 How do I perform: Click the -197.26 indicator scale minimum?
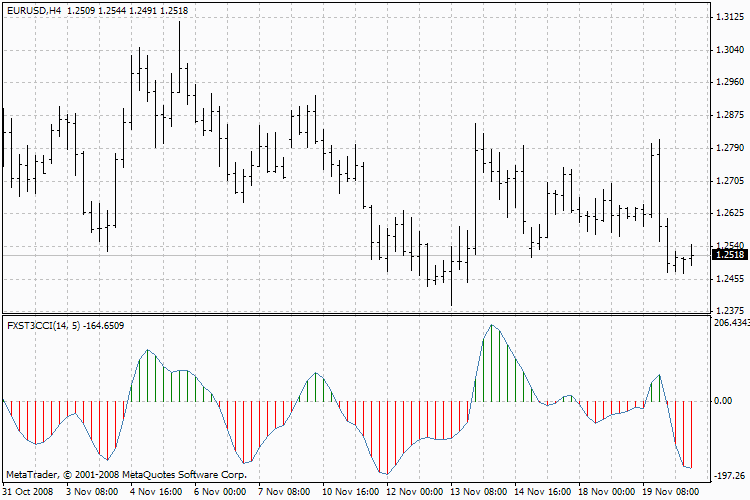(729, 476)
